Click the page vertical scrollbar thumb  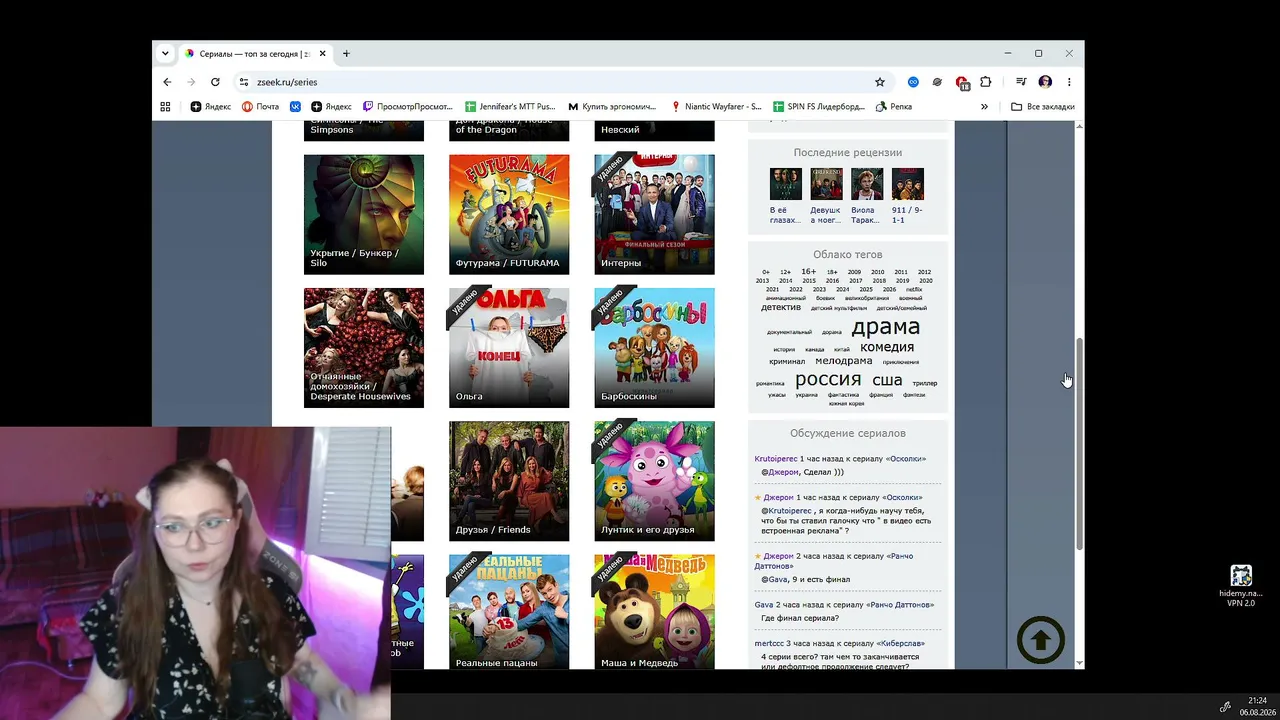coord(1079,443)
